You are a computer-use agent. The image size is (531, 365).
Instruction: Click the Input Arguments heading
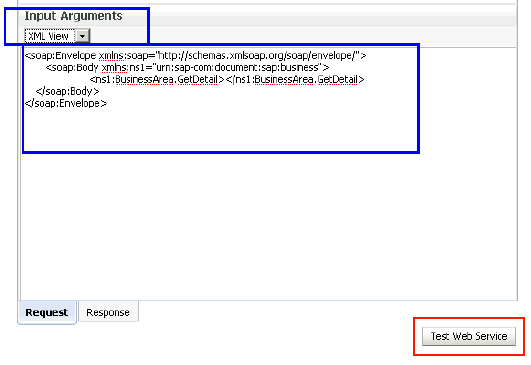[x=73, y=16]
